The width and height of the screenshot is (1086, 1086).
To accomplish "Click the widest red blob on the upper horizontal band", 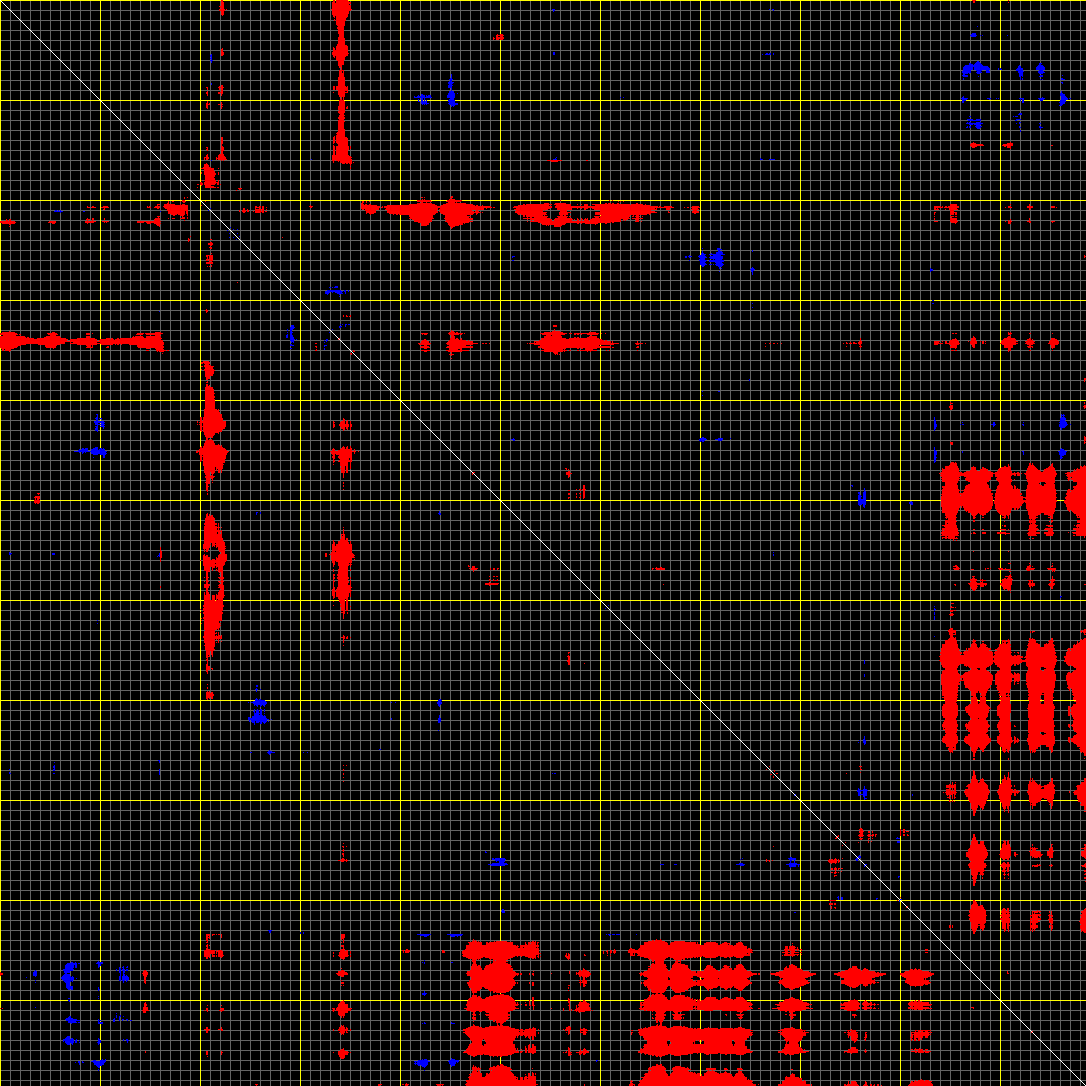I will click(x=585, y=211).
